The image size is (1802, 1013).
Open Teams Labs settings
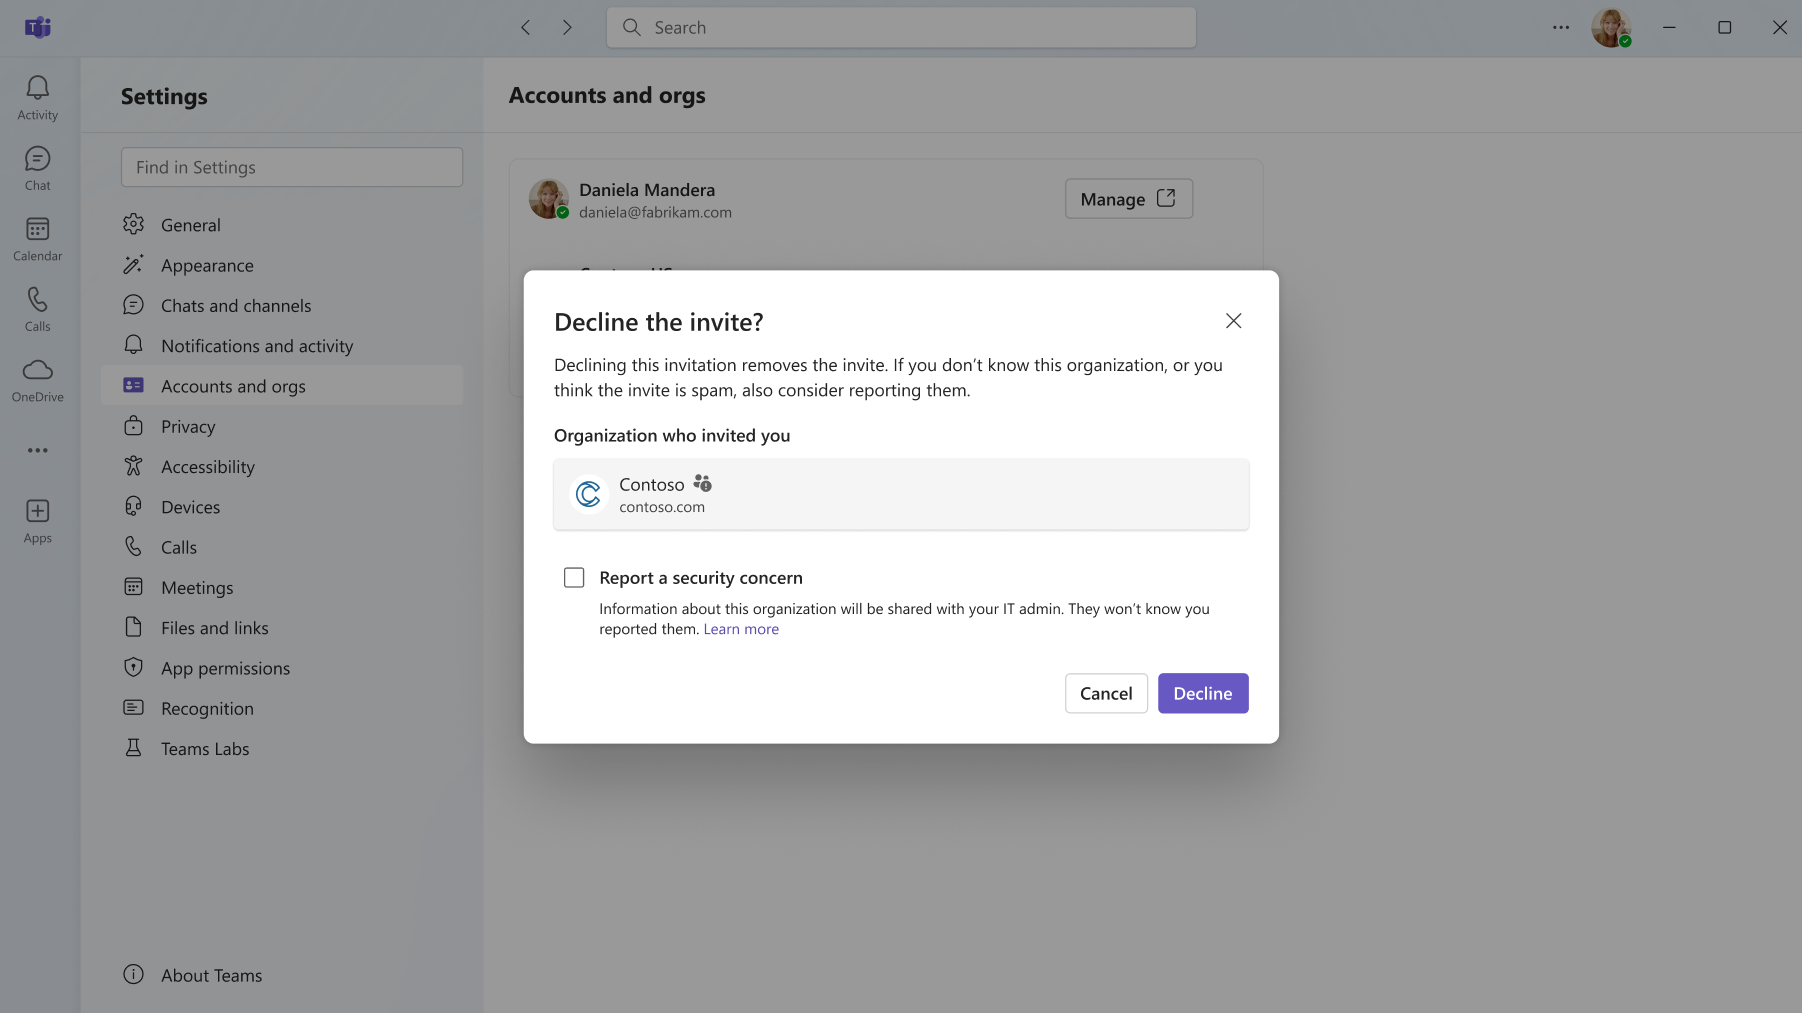[282, 749]
